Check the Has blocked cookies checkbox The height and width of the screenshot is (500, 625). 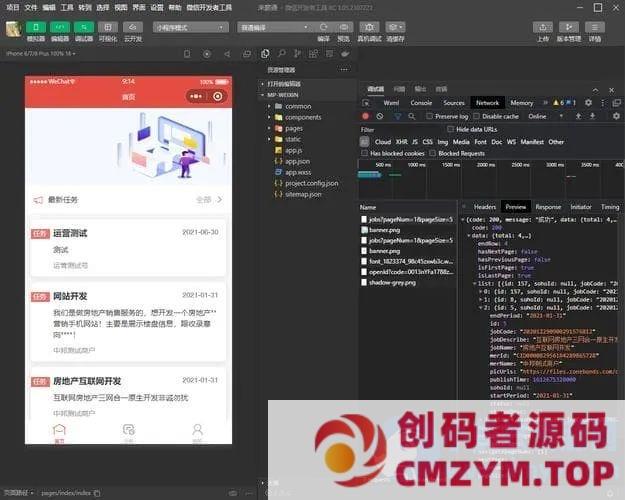pyautogui.click(x=364, y=153)
